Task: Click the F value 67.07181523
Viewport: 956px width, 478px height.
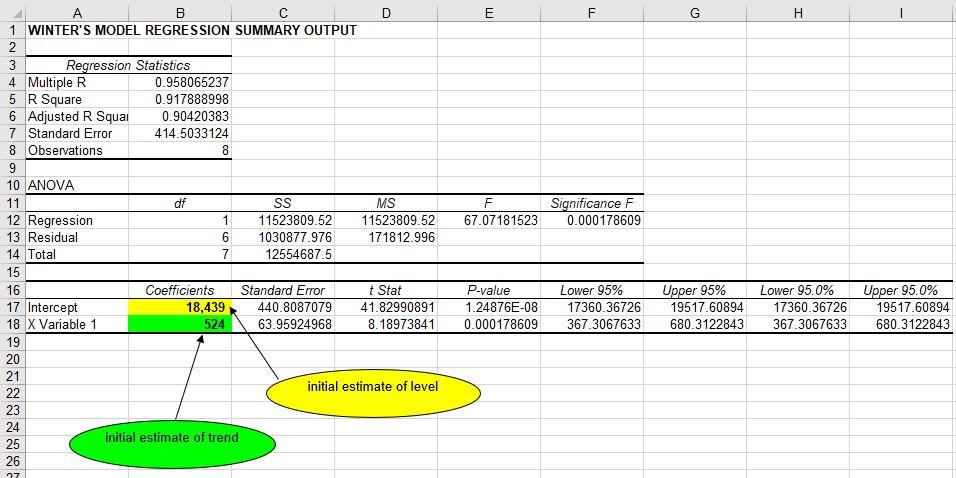Action: pos(489,221)
